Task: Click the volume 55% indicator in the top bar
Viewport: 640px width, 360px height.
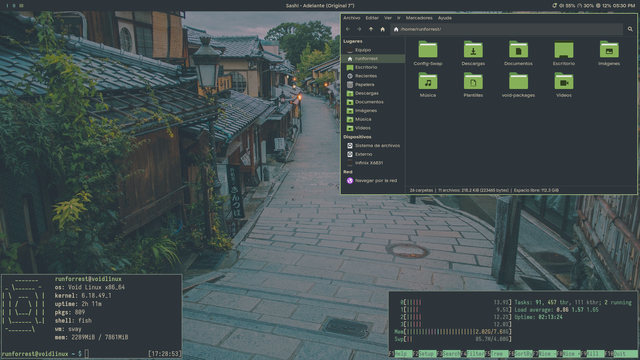Action: (567, 6)
